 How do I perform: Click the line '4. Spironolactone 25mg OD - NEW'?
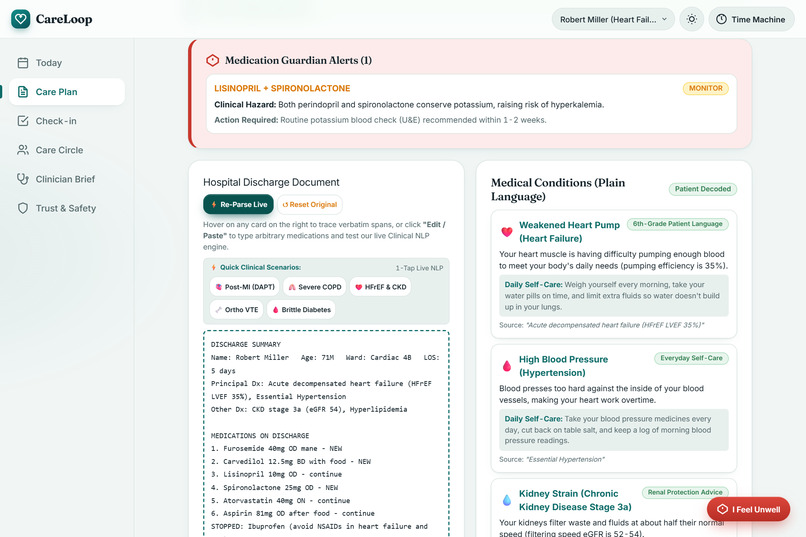(274, 488)
